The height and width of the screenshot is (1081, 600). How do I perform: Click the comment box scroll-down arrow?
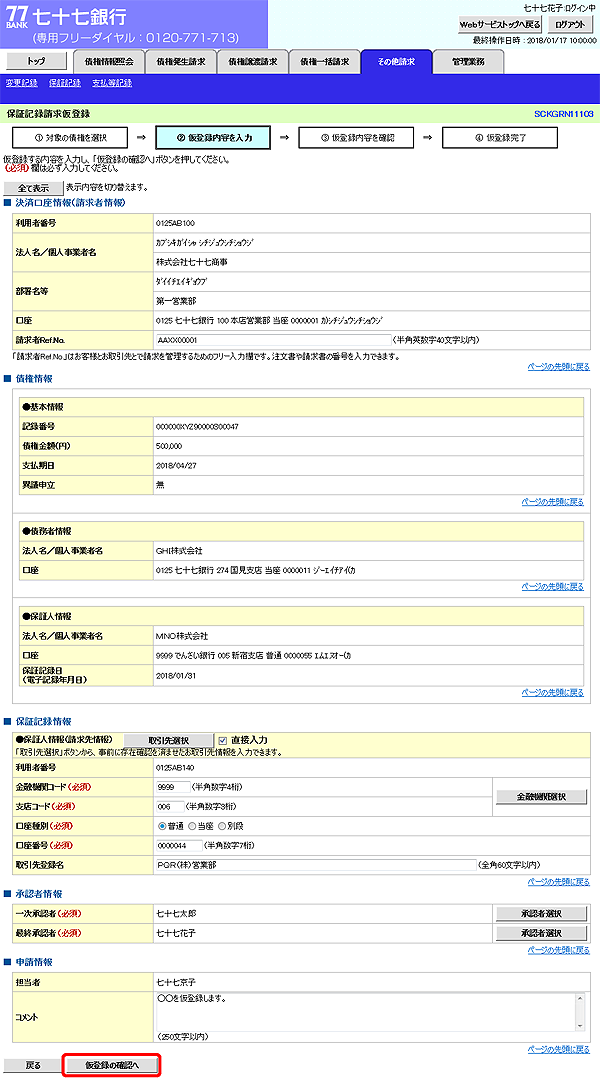coord(579,1025)
